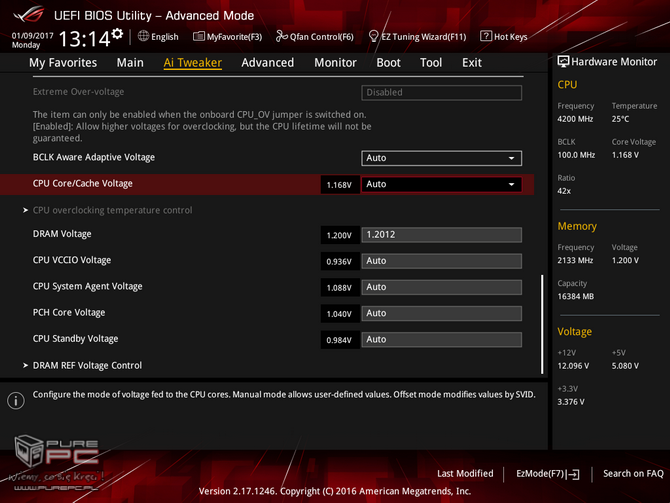Click the 13:14 clock display
The height and width of the screenshot is (503, 670).
(x=85, y=39)
